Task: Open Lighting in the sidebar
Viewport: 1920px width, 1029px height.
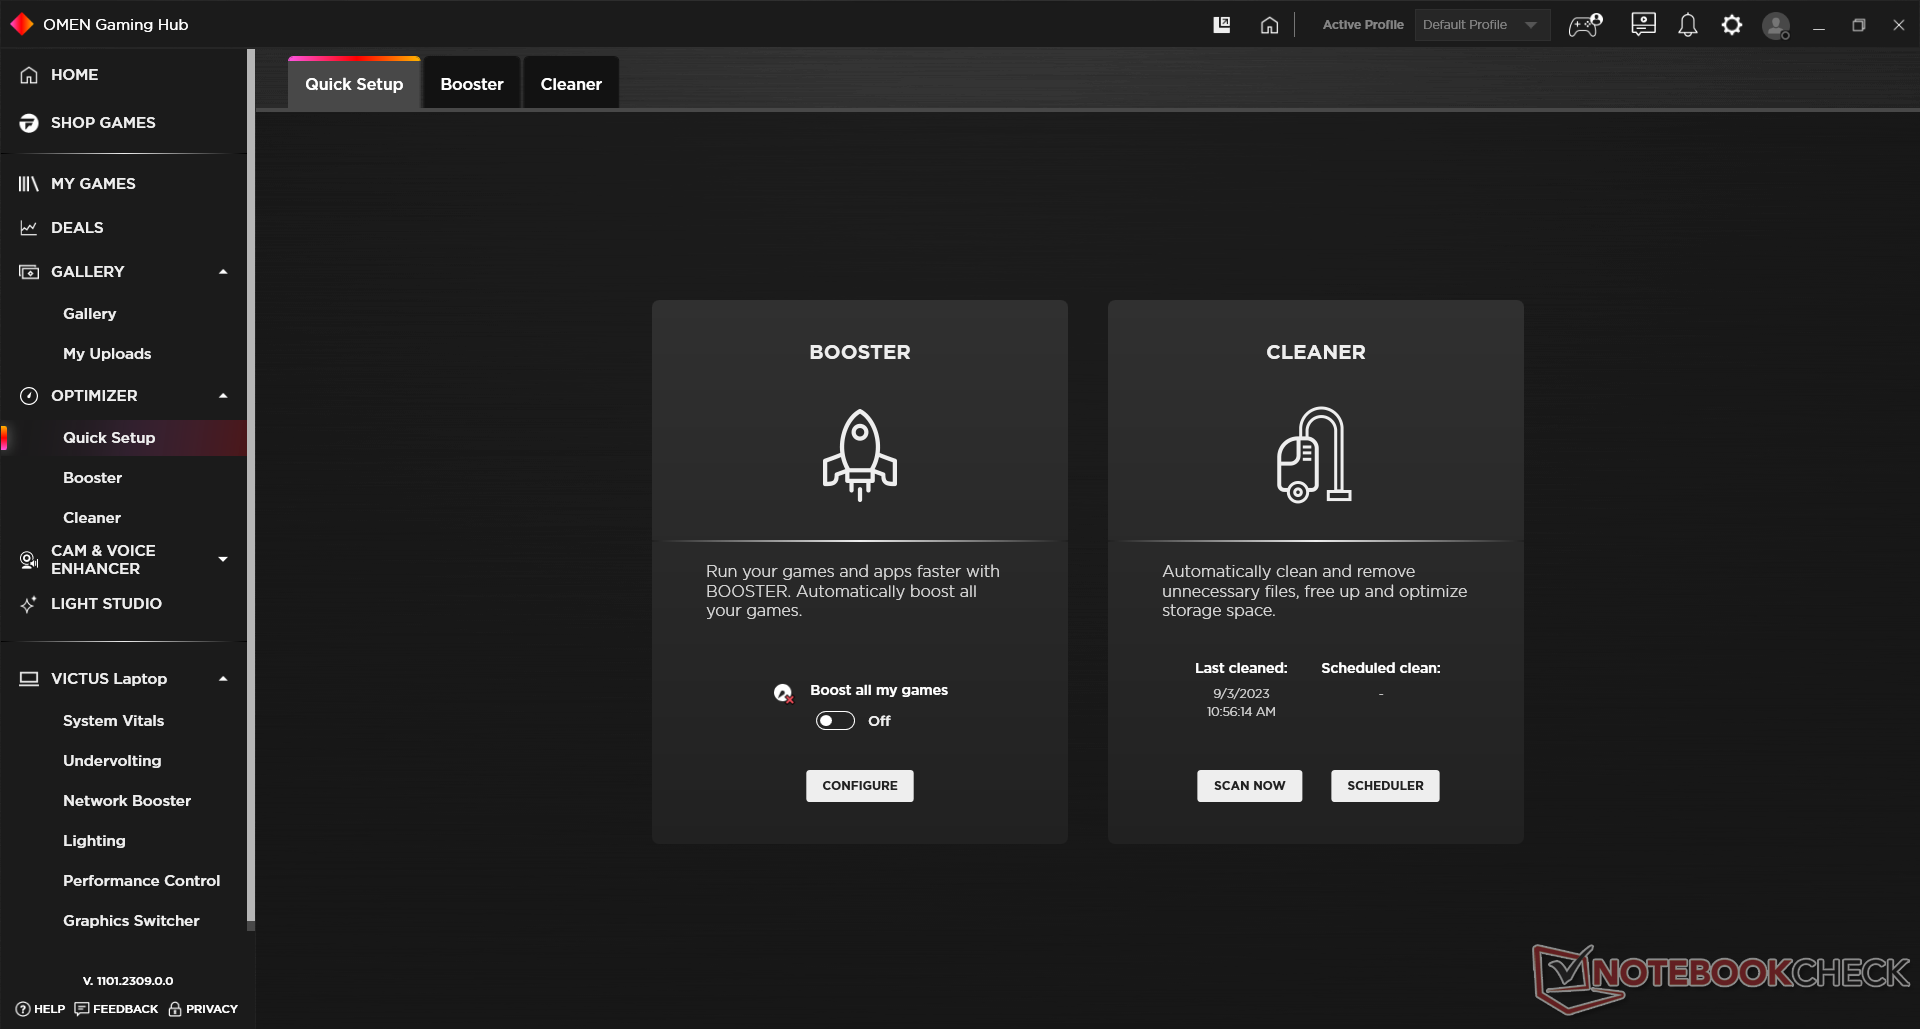Action: tap(94, 841)
